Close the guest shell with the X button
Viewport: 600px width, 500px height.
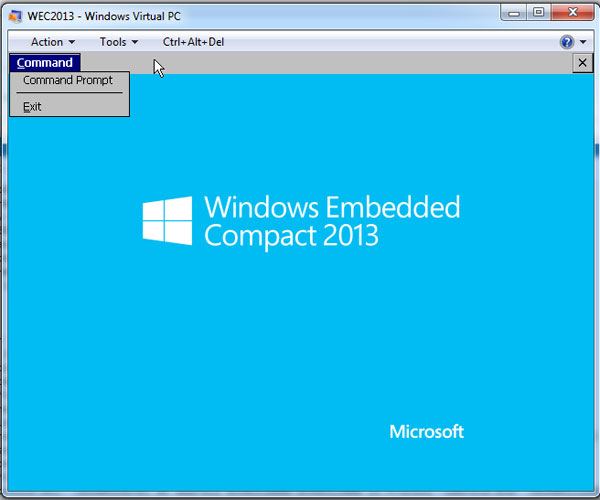tap(582, 62)
